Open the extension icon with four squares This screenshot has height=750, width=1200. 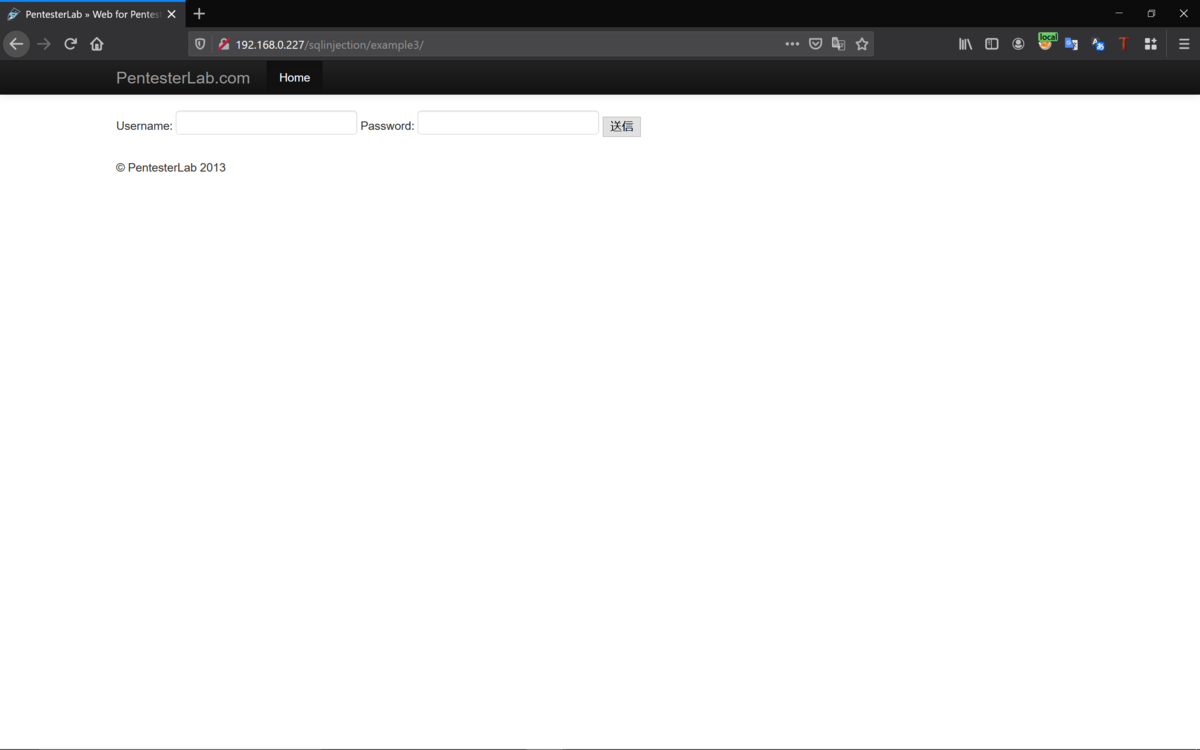click(x=1151, y=44)
